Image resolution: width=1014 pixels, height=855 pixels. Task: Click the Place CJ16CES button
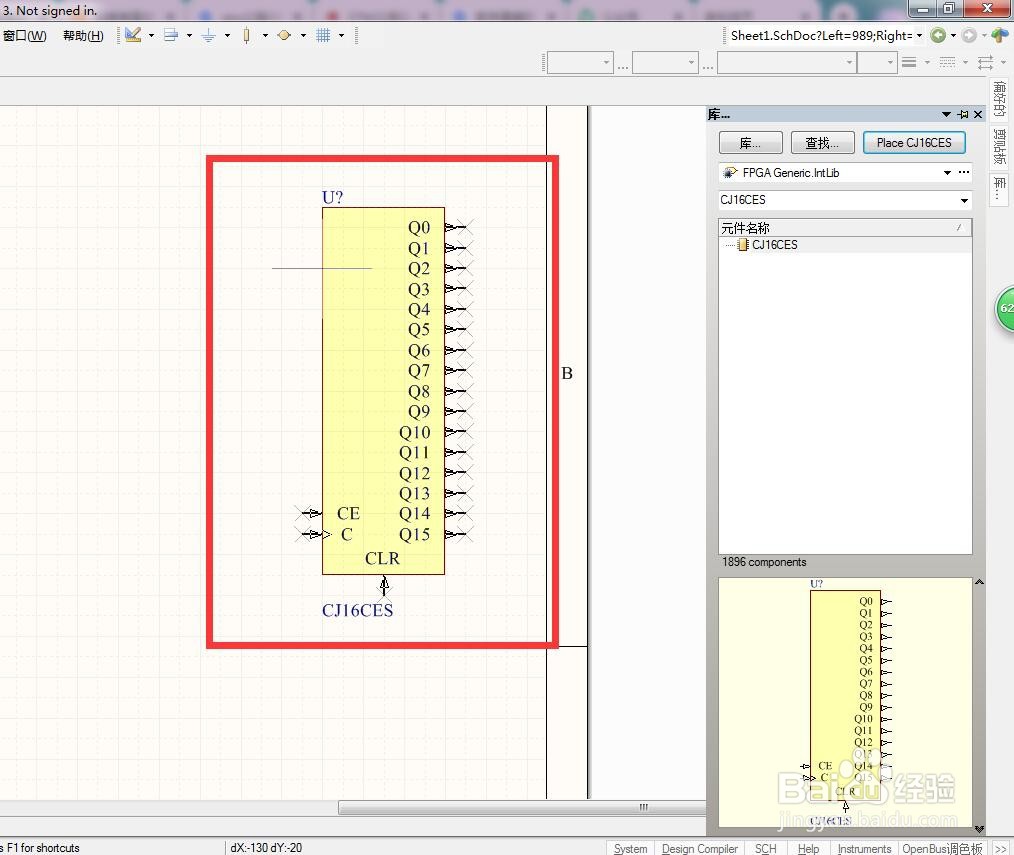tap(914, 143)
